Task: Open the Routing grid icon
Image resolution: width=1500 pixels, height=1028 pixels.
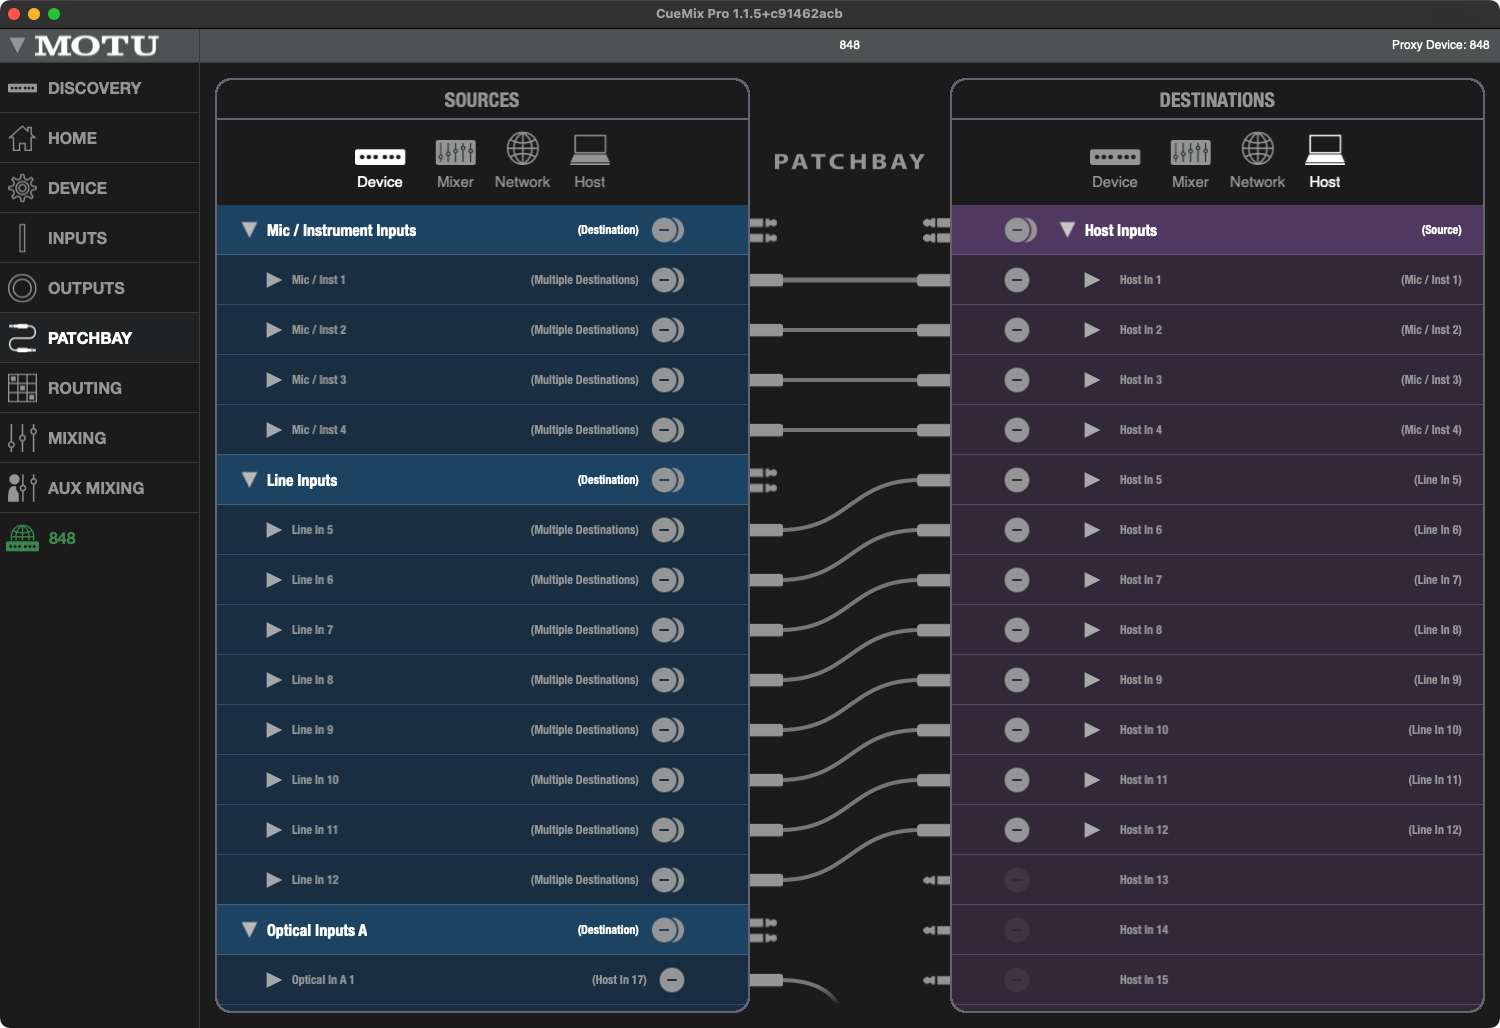Action: (x=22, y=388)
